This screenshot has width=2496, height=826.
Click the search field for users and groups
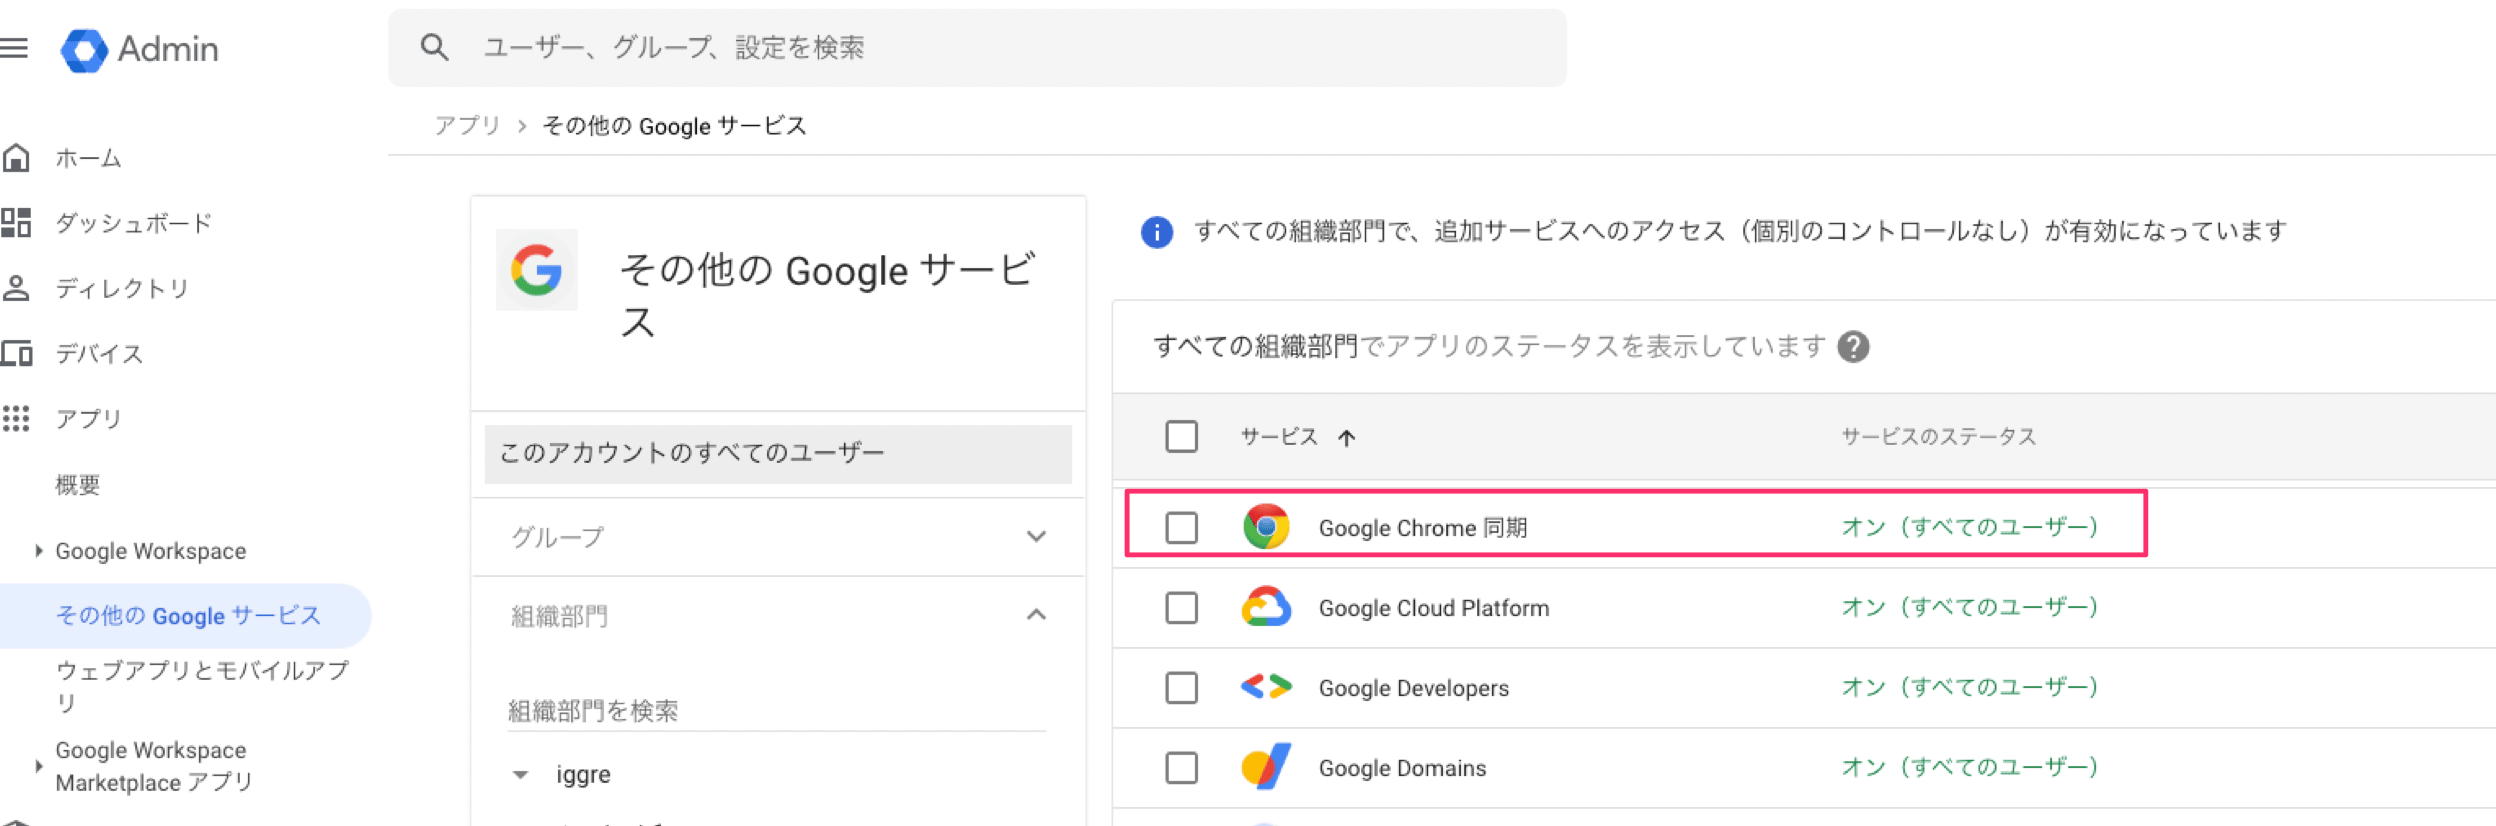pyautogui.click(x=977, y=48)
